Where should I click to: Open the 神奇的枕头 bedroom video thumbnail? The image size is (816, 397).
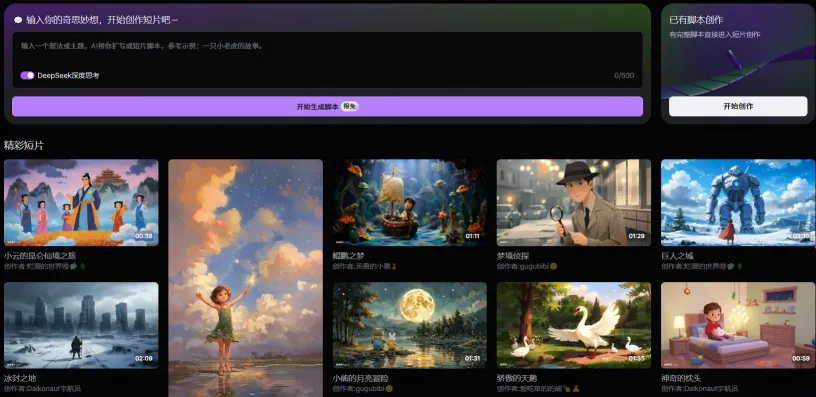click(x=738, y=325)
